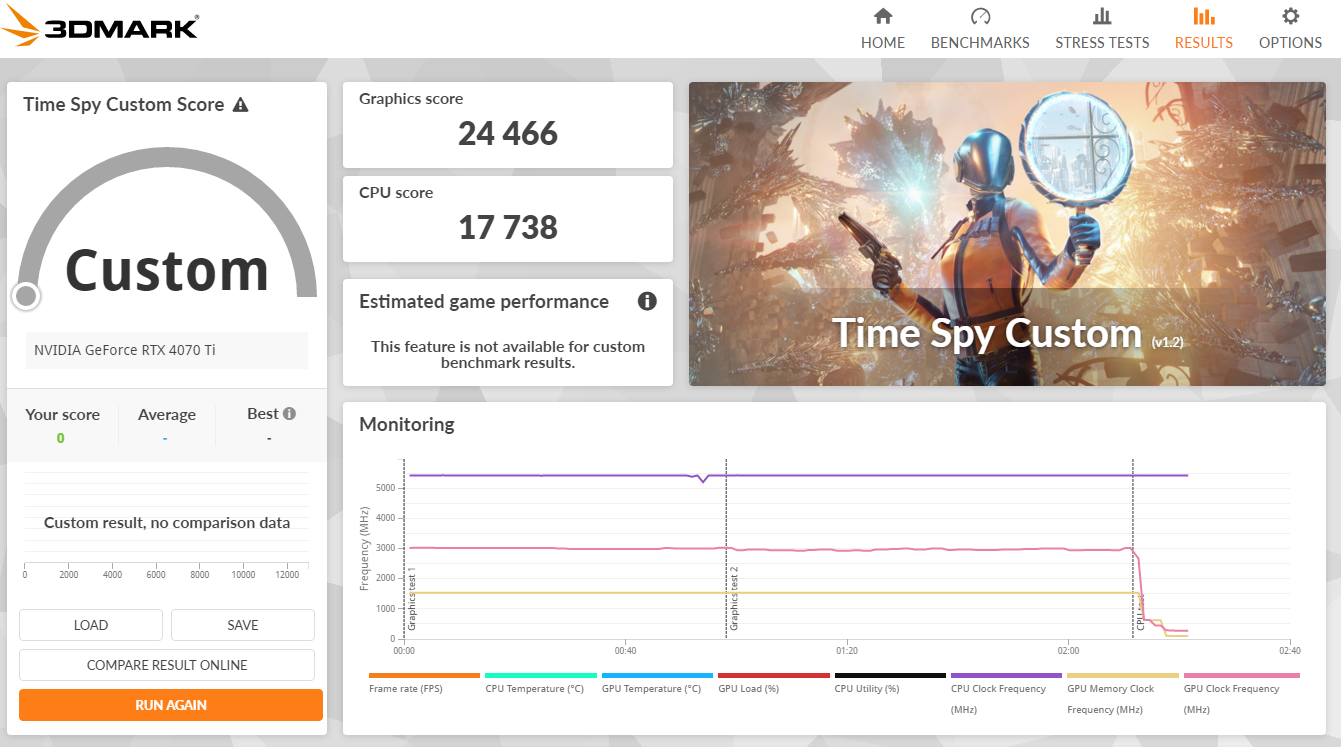Switch to the BENCHMARKS tab label
This screenshot has height=747, width=1341.
coord(980,43)
